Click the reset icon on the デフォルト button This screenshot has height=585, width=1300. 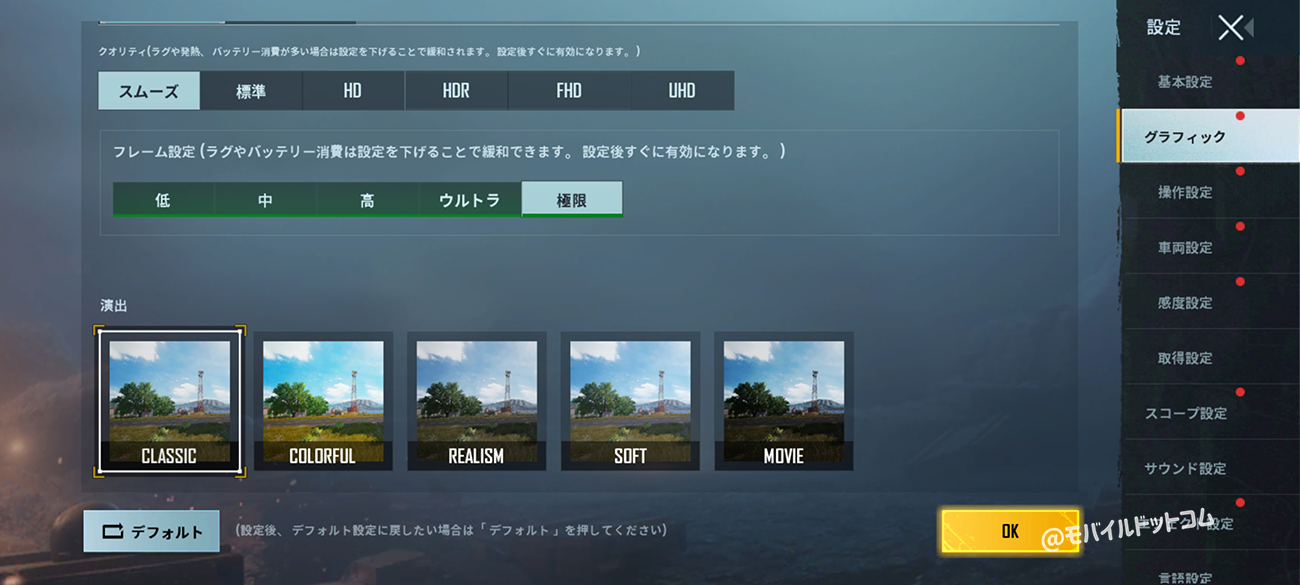113,532
